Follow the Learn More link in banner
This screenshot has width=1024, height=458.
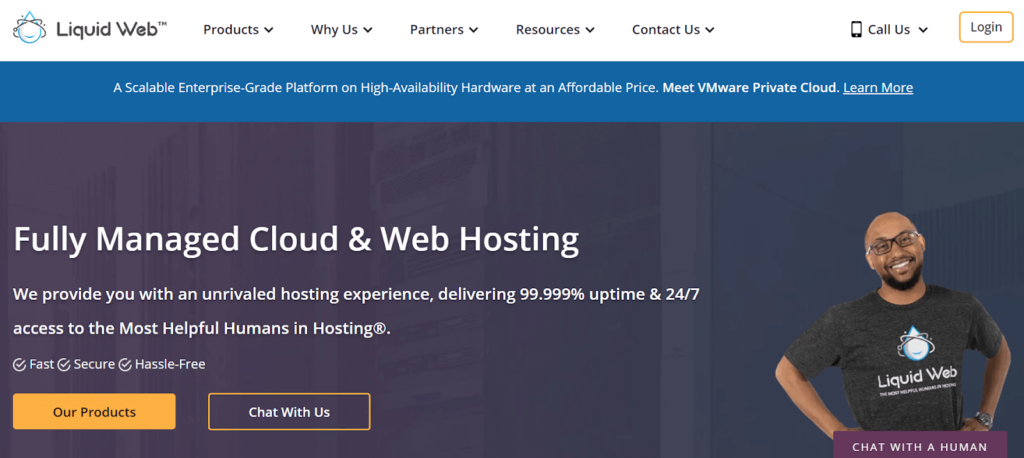point(878,88)
